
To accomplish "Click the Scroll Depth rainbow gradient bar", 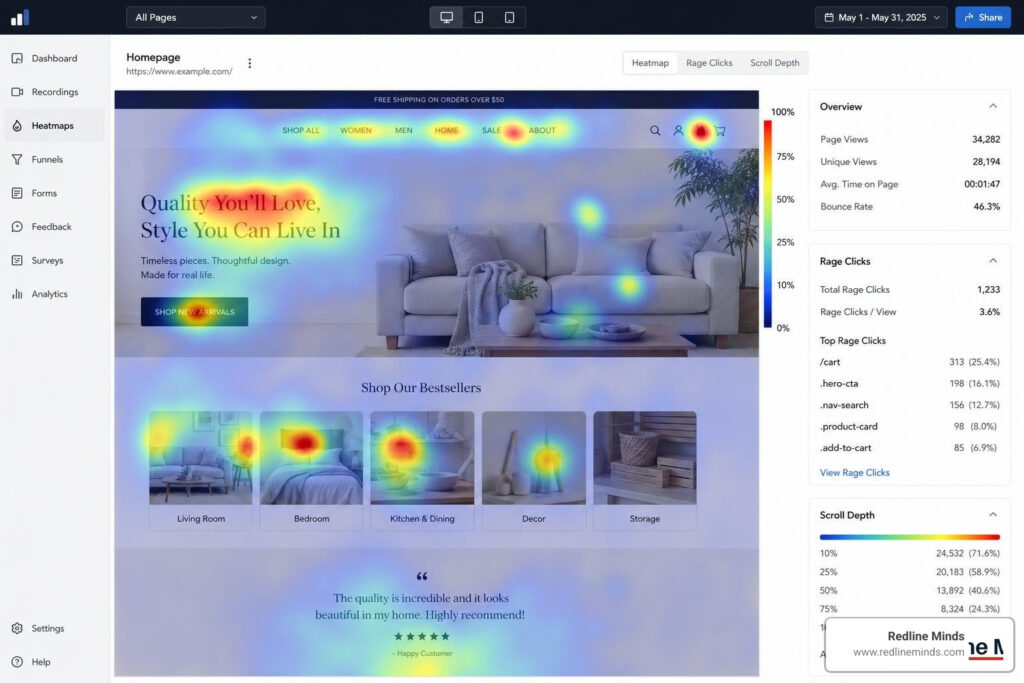I will click(x=910, y=537).
